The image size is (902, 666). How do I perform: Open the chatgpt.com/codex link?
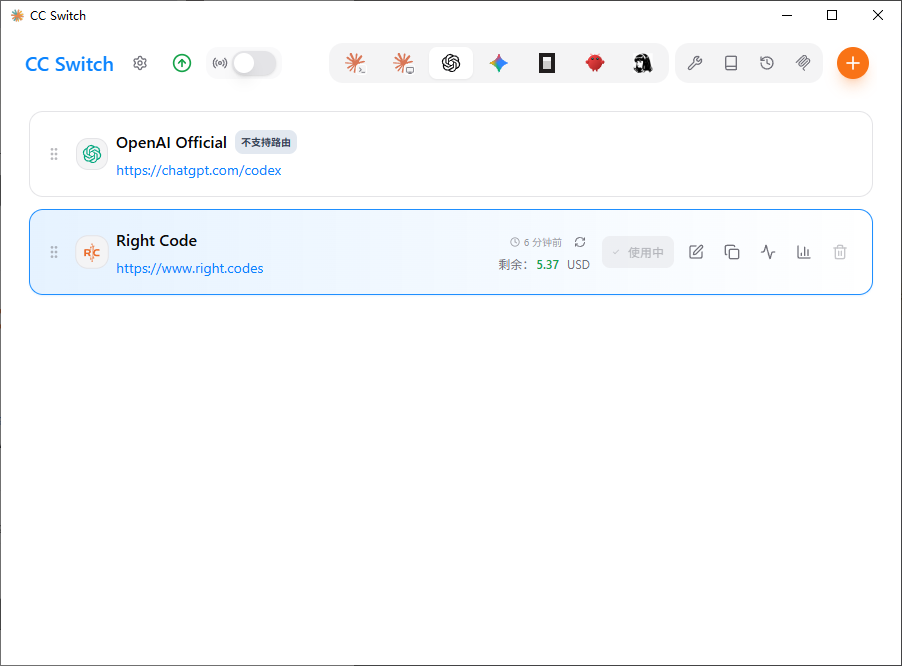[x=198, y=170]
